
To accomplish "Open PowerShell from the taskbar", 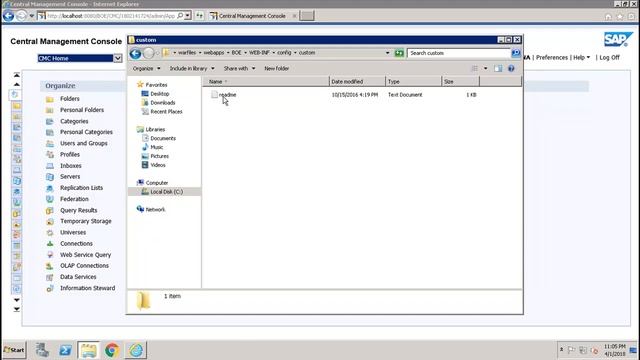I will point(65,350).
